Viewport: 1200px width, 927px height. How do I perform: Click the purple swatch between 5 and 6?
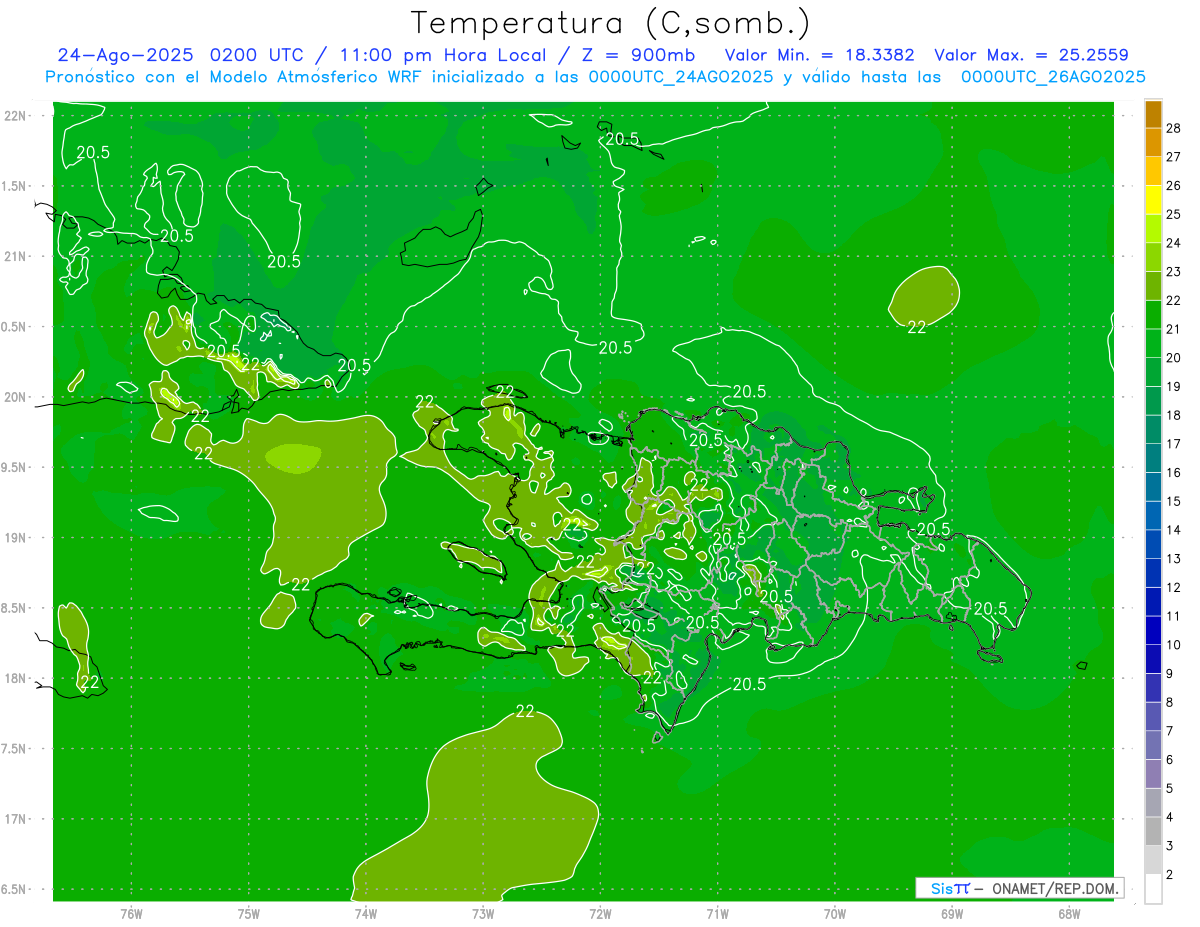coord(1153,774)
